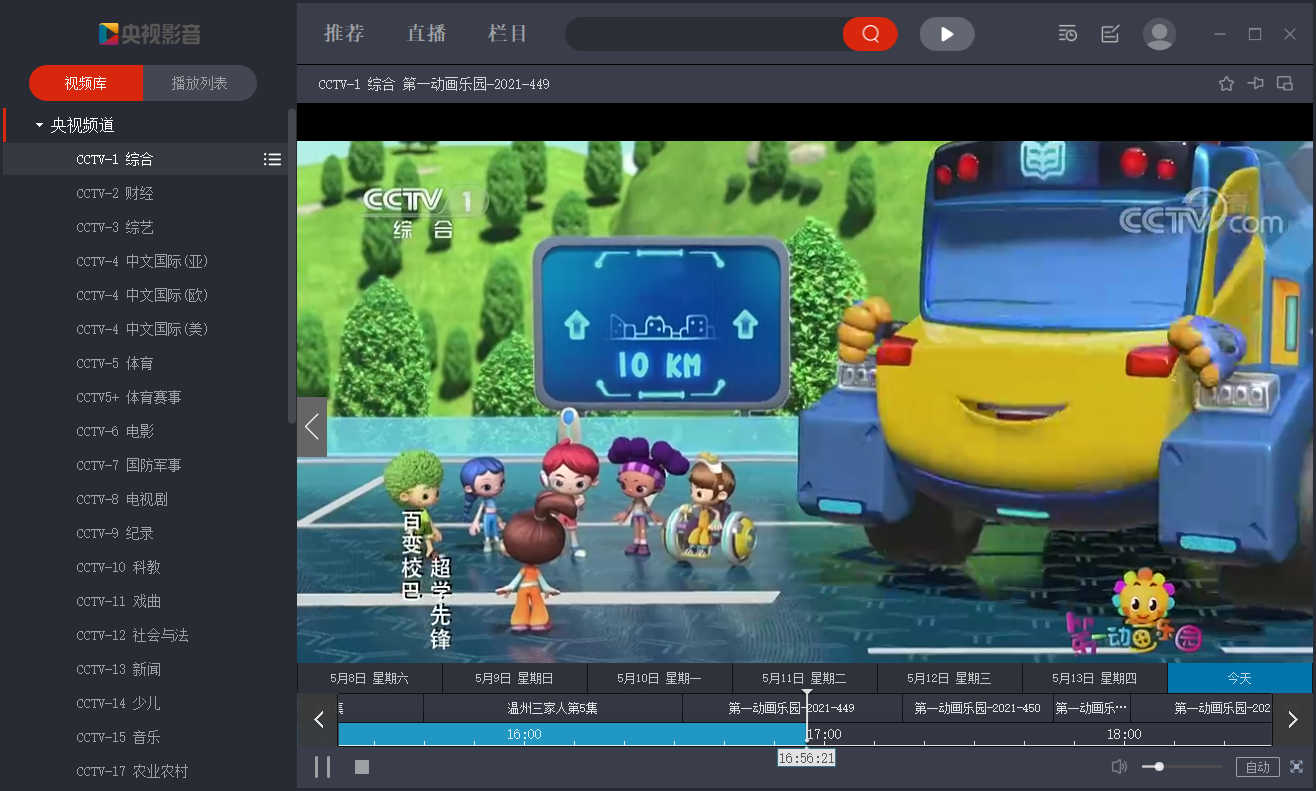Switch to the 播放列表 tab

(x=200, y=84)
